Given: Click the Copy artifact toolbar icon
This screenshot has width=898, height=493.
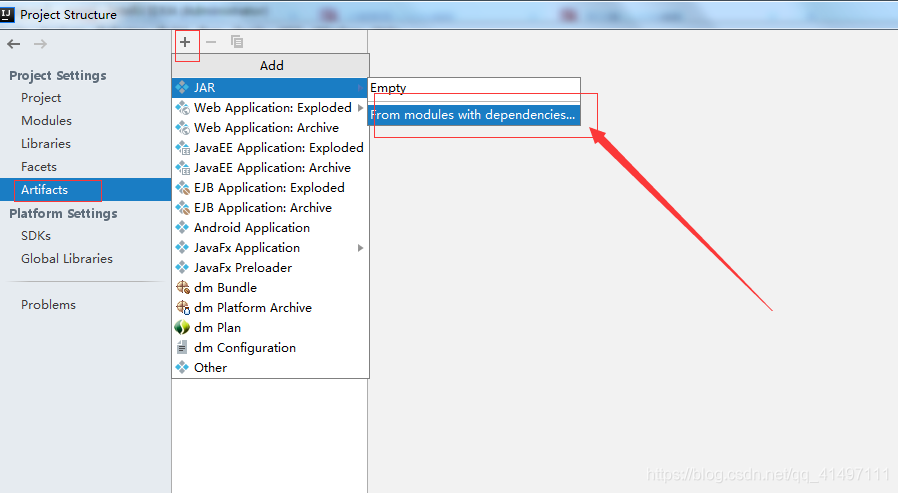Looking at the screenshot, I should (x=237, y=42).
